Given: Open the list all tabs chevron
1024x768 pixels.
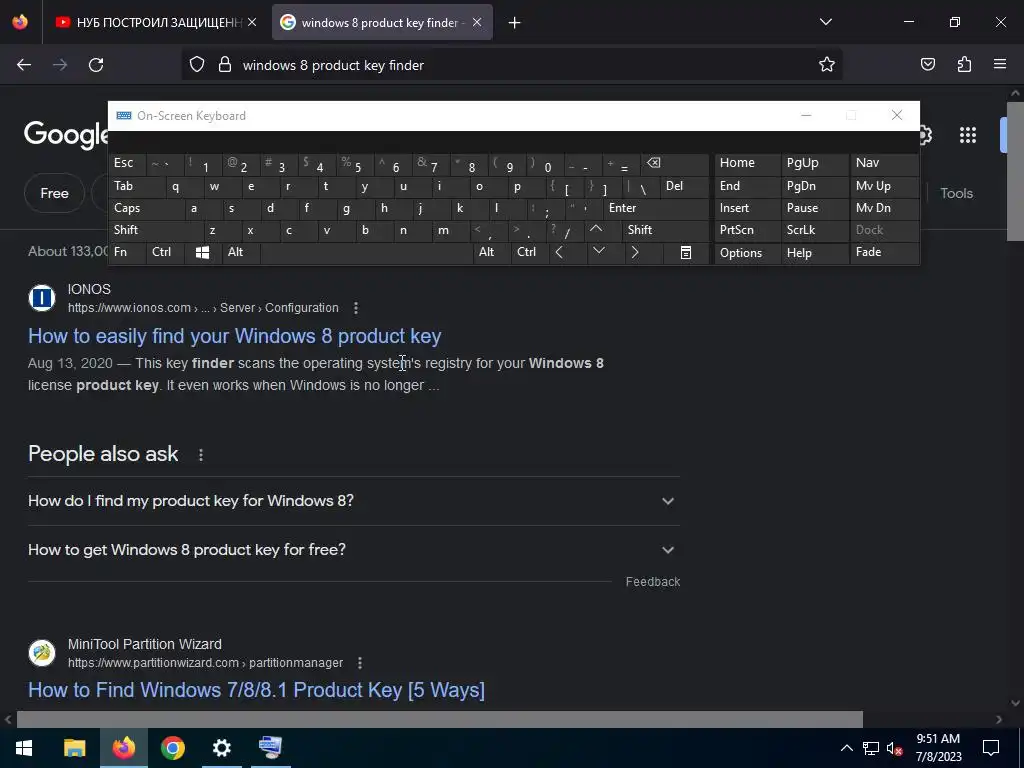Looking at the screenshot, I should pos(825,22).
